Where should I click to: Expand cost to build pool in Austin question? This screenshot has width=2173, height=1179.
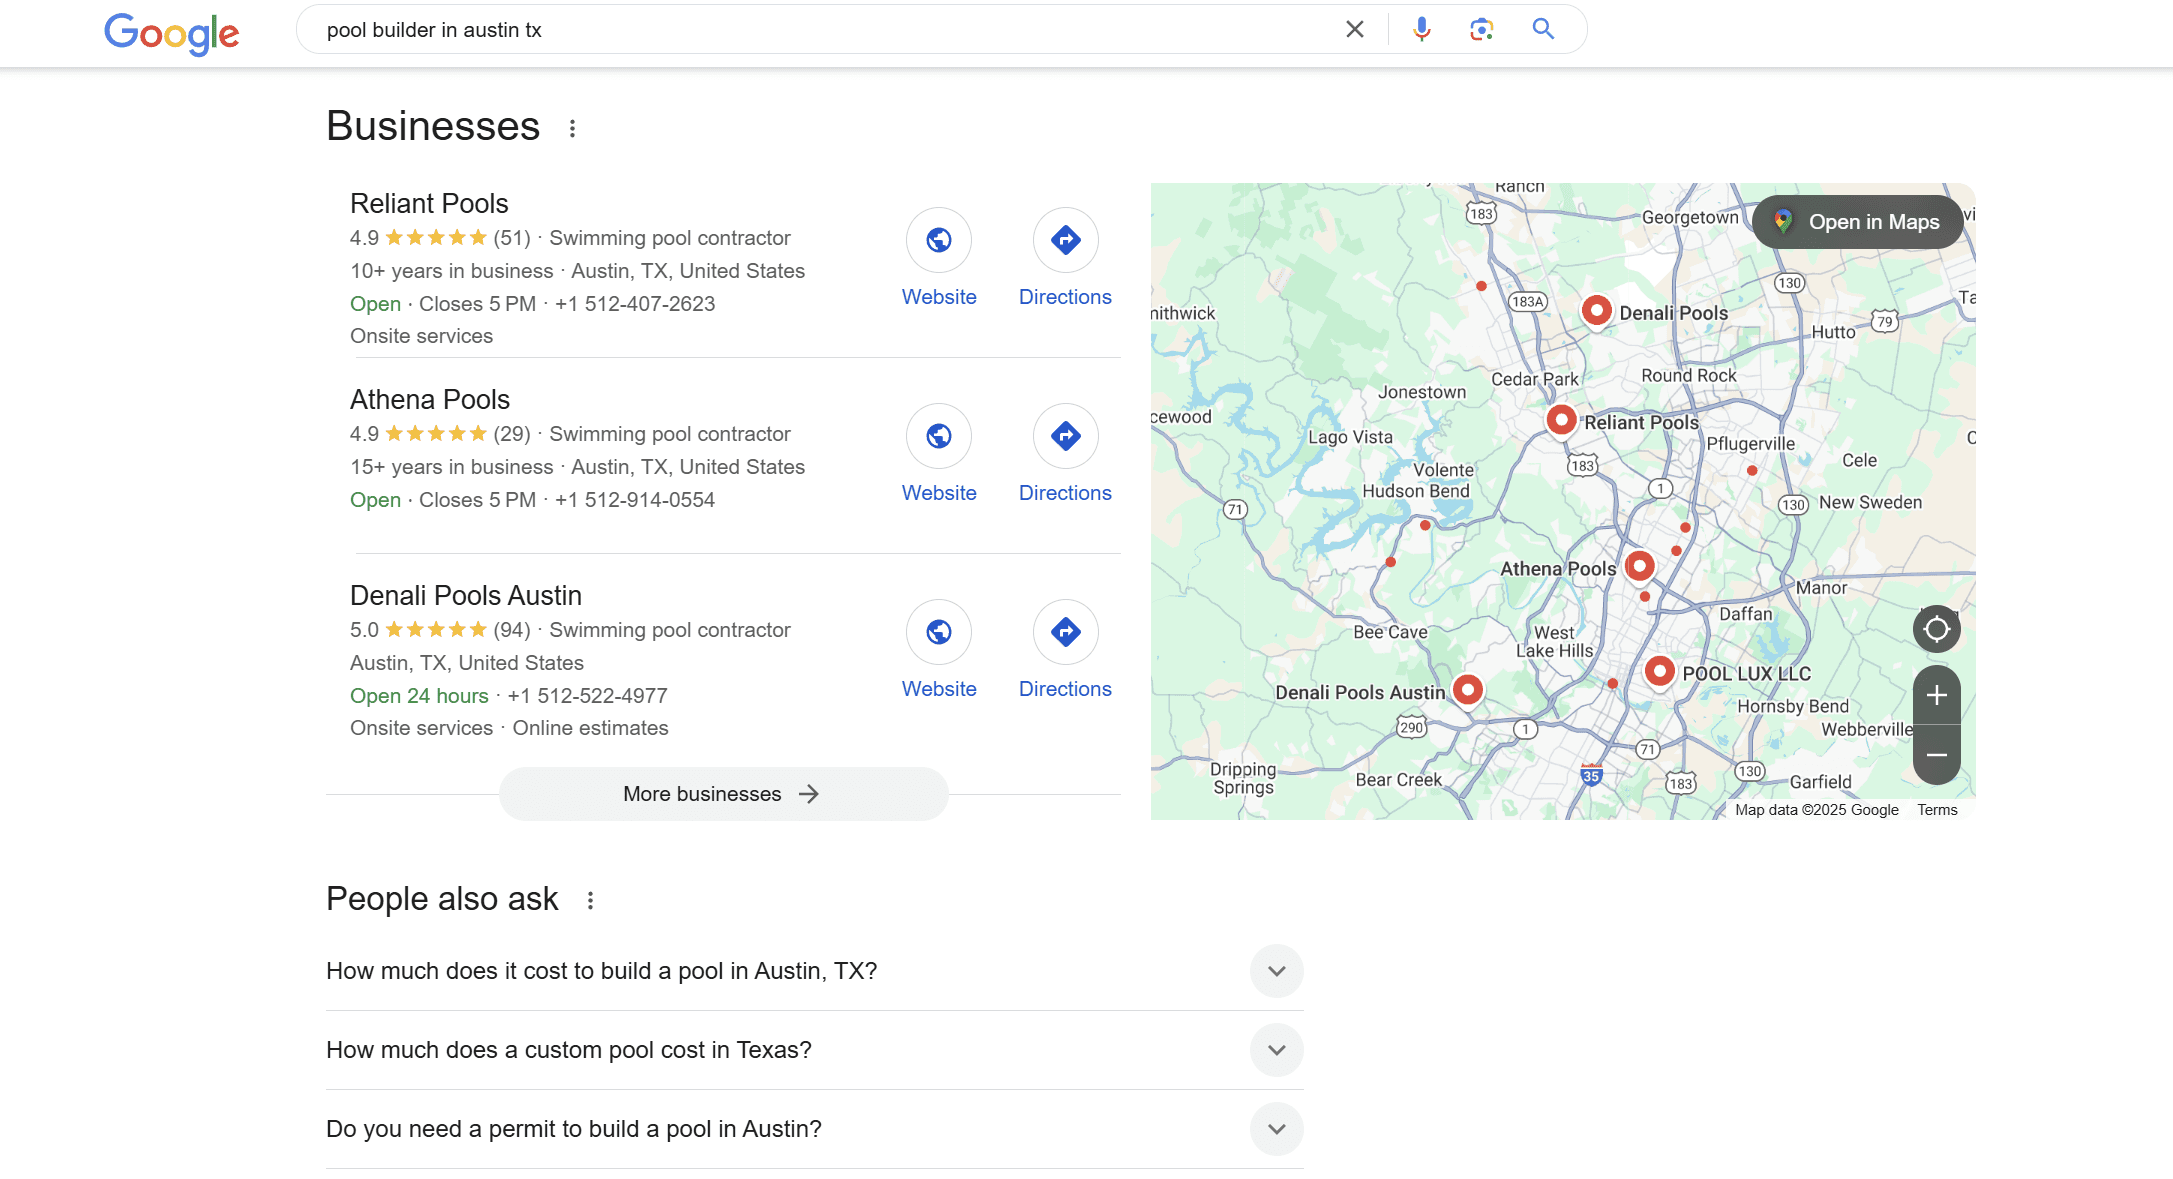click(1277, 971)
